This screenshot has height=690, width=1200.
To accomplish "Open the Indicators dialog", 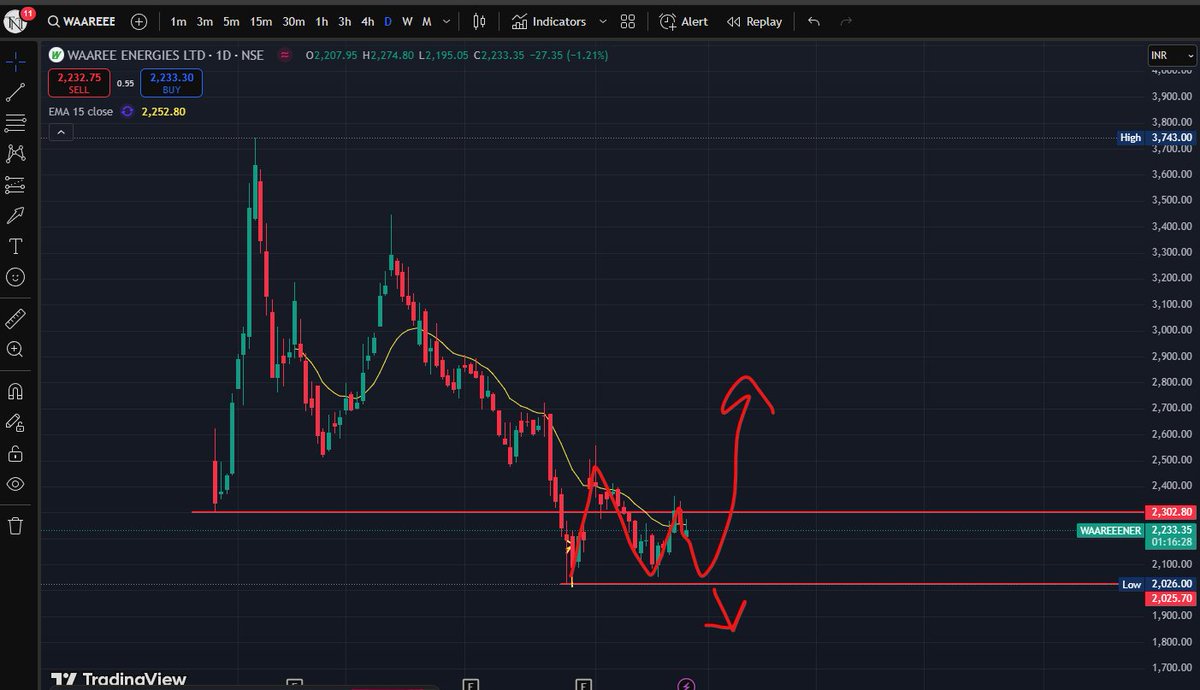I will pyautogui.click(x=548, y=21).
